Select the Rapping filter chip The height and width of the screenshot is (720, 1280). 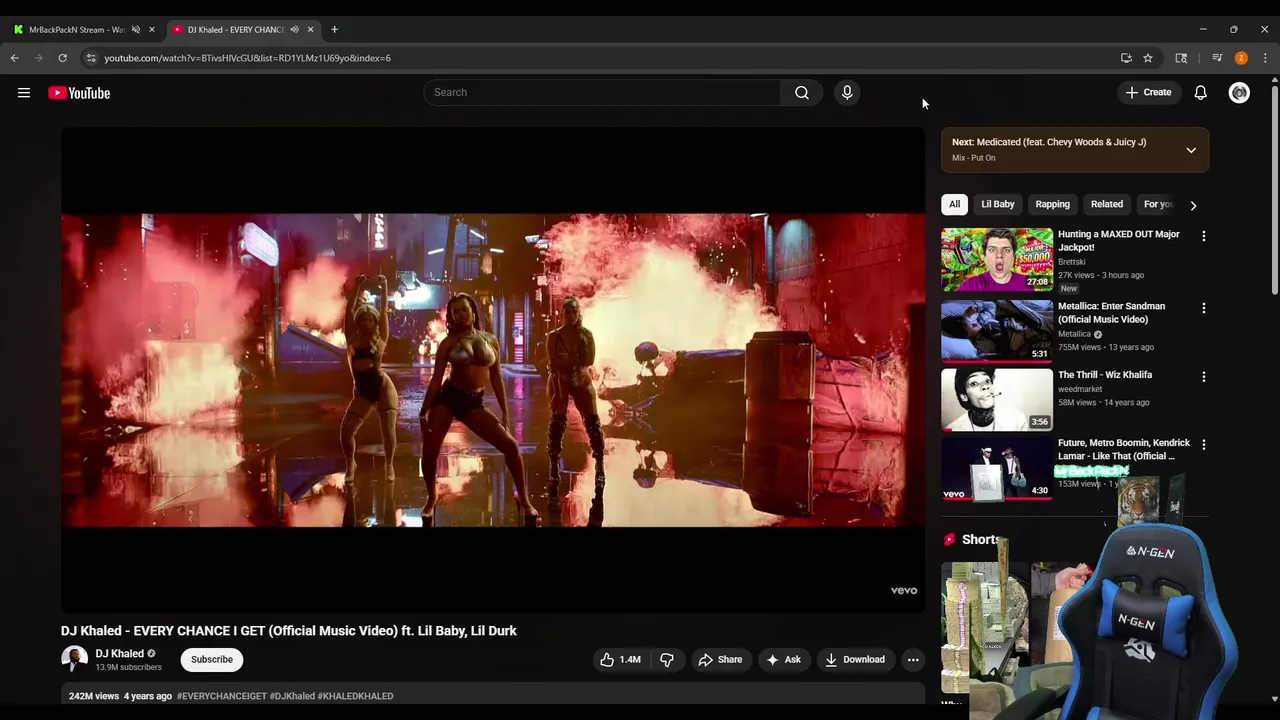pos(1052,204)
